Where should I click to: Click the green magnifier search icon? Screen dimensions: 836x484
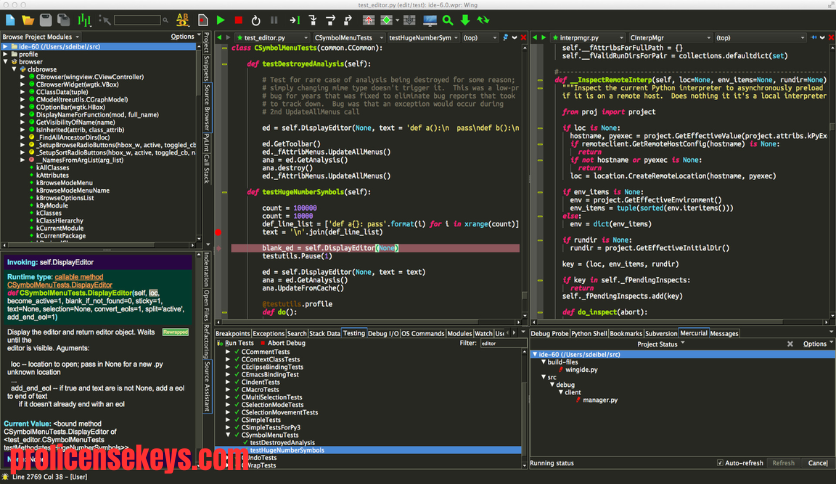[448, 20]
